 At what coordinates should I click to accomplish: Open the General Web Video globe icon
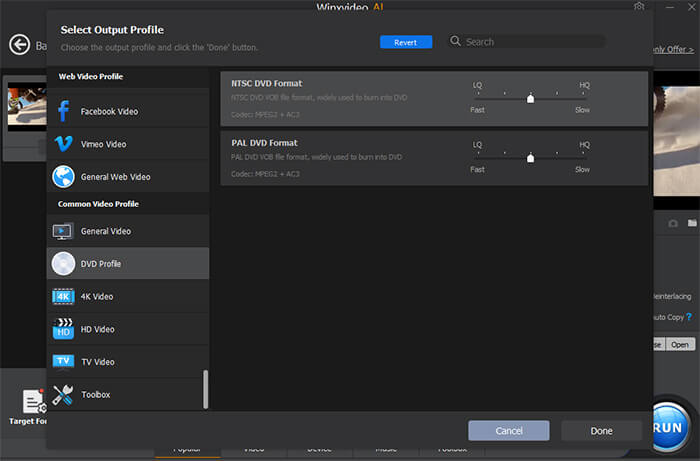(64, 176)
